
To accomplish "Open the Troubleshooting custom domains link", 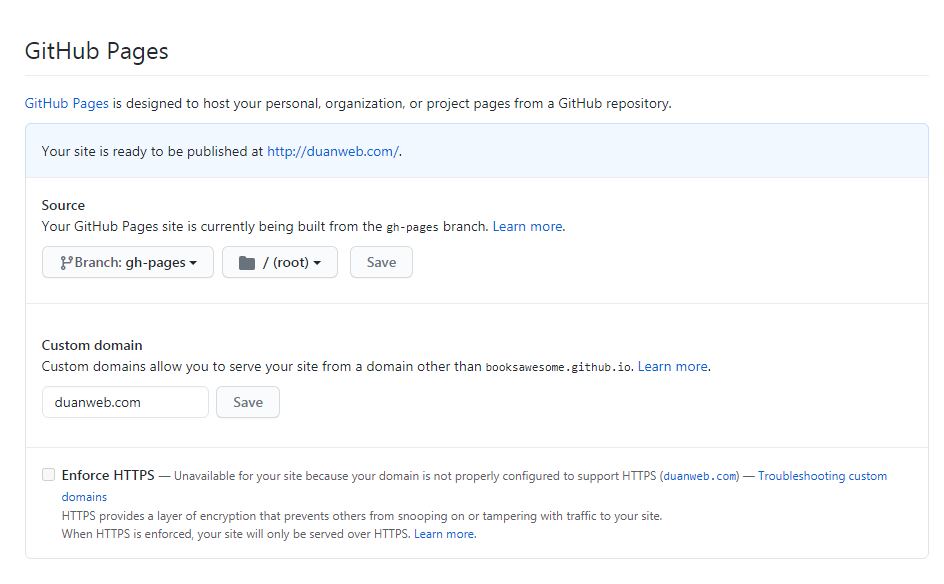I will [x=822, y=476].
